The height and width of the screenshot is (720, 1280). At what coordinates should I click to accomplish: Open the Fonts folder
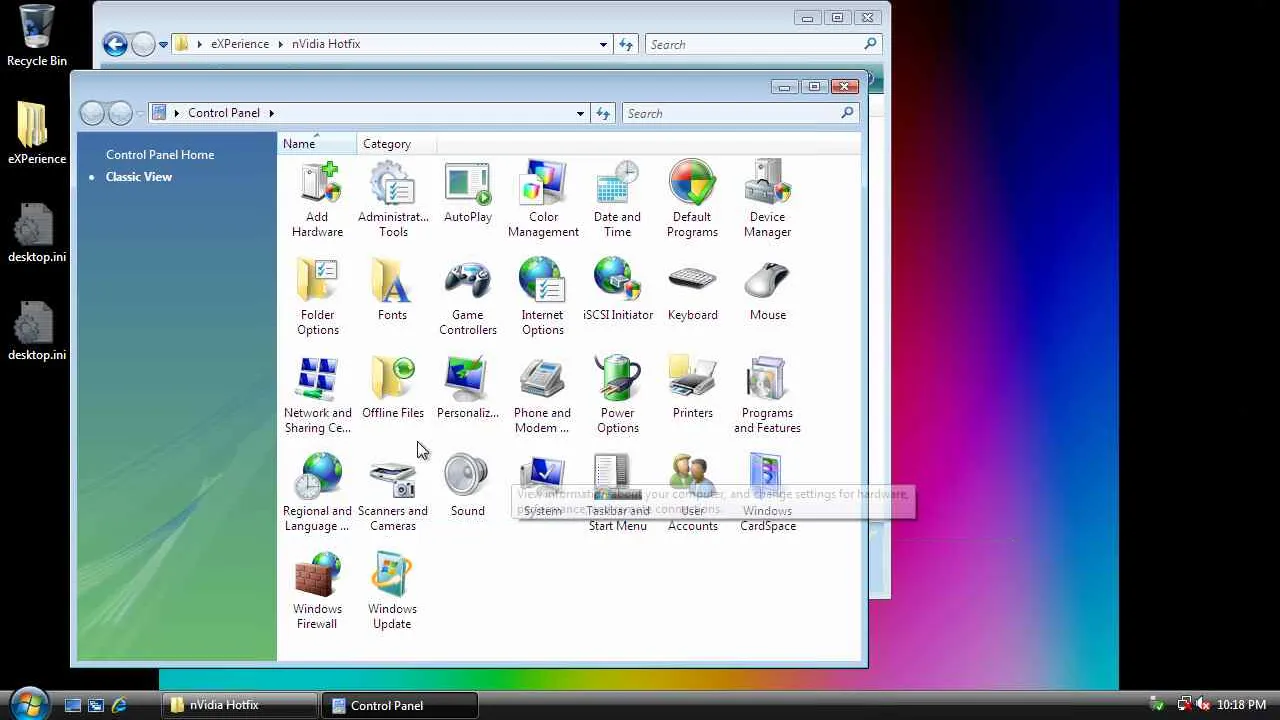[x=392, y=291]
